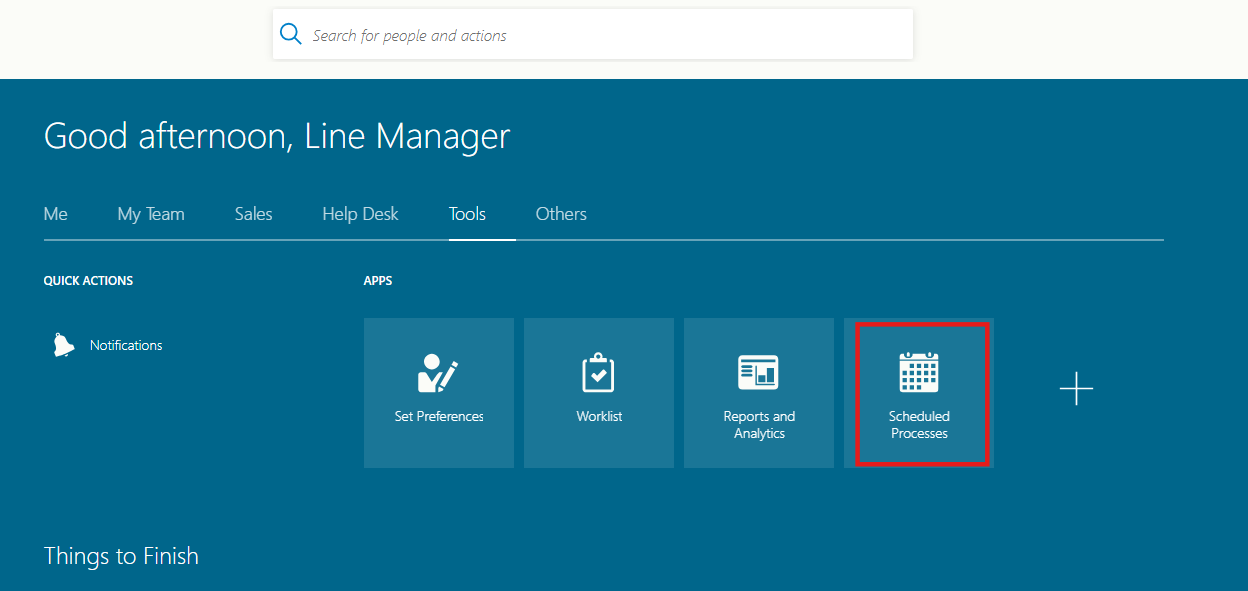This screenshot has height=591, width=1248.
Task: Switch to the My Team tab
Action: 150,213
